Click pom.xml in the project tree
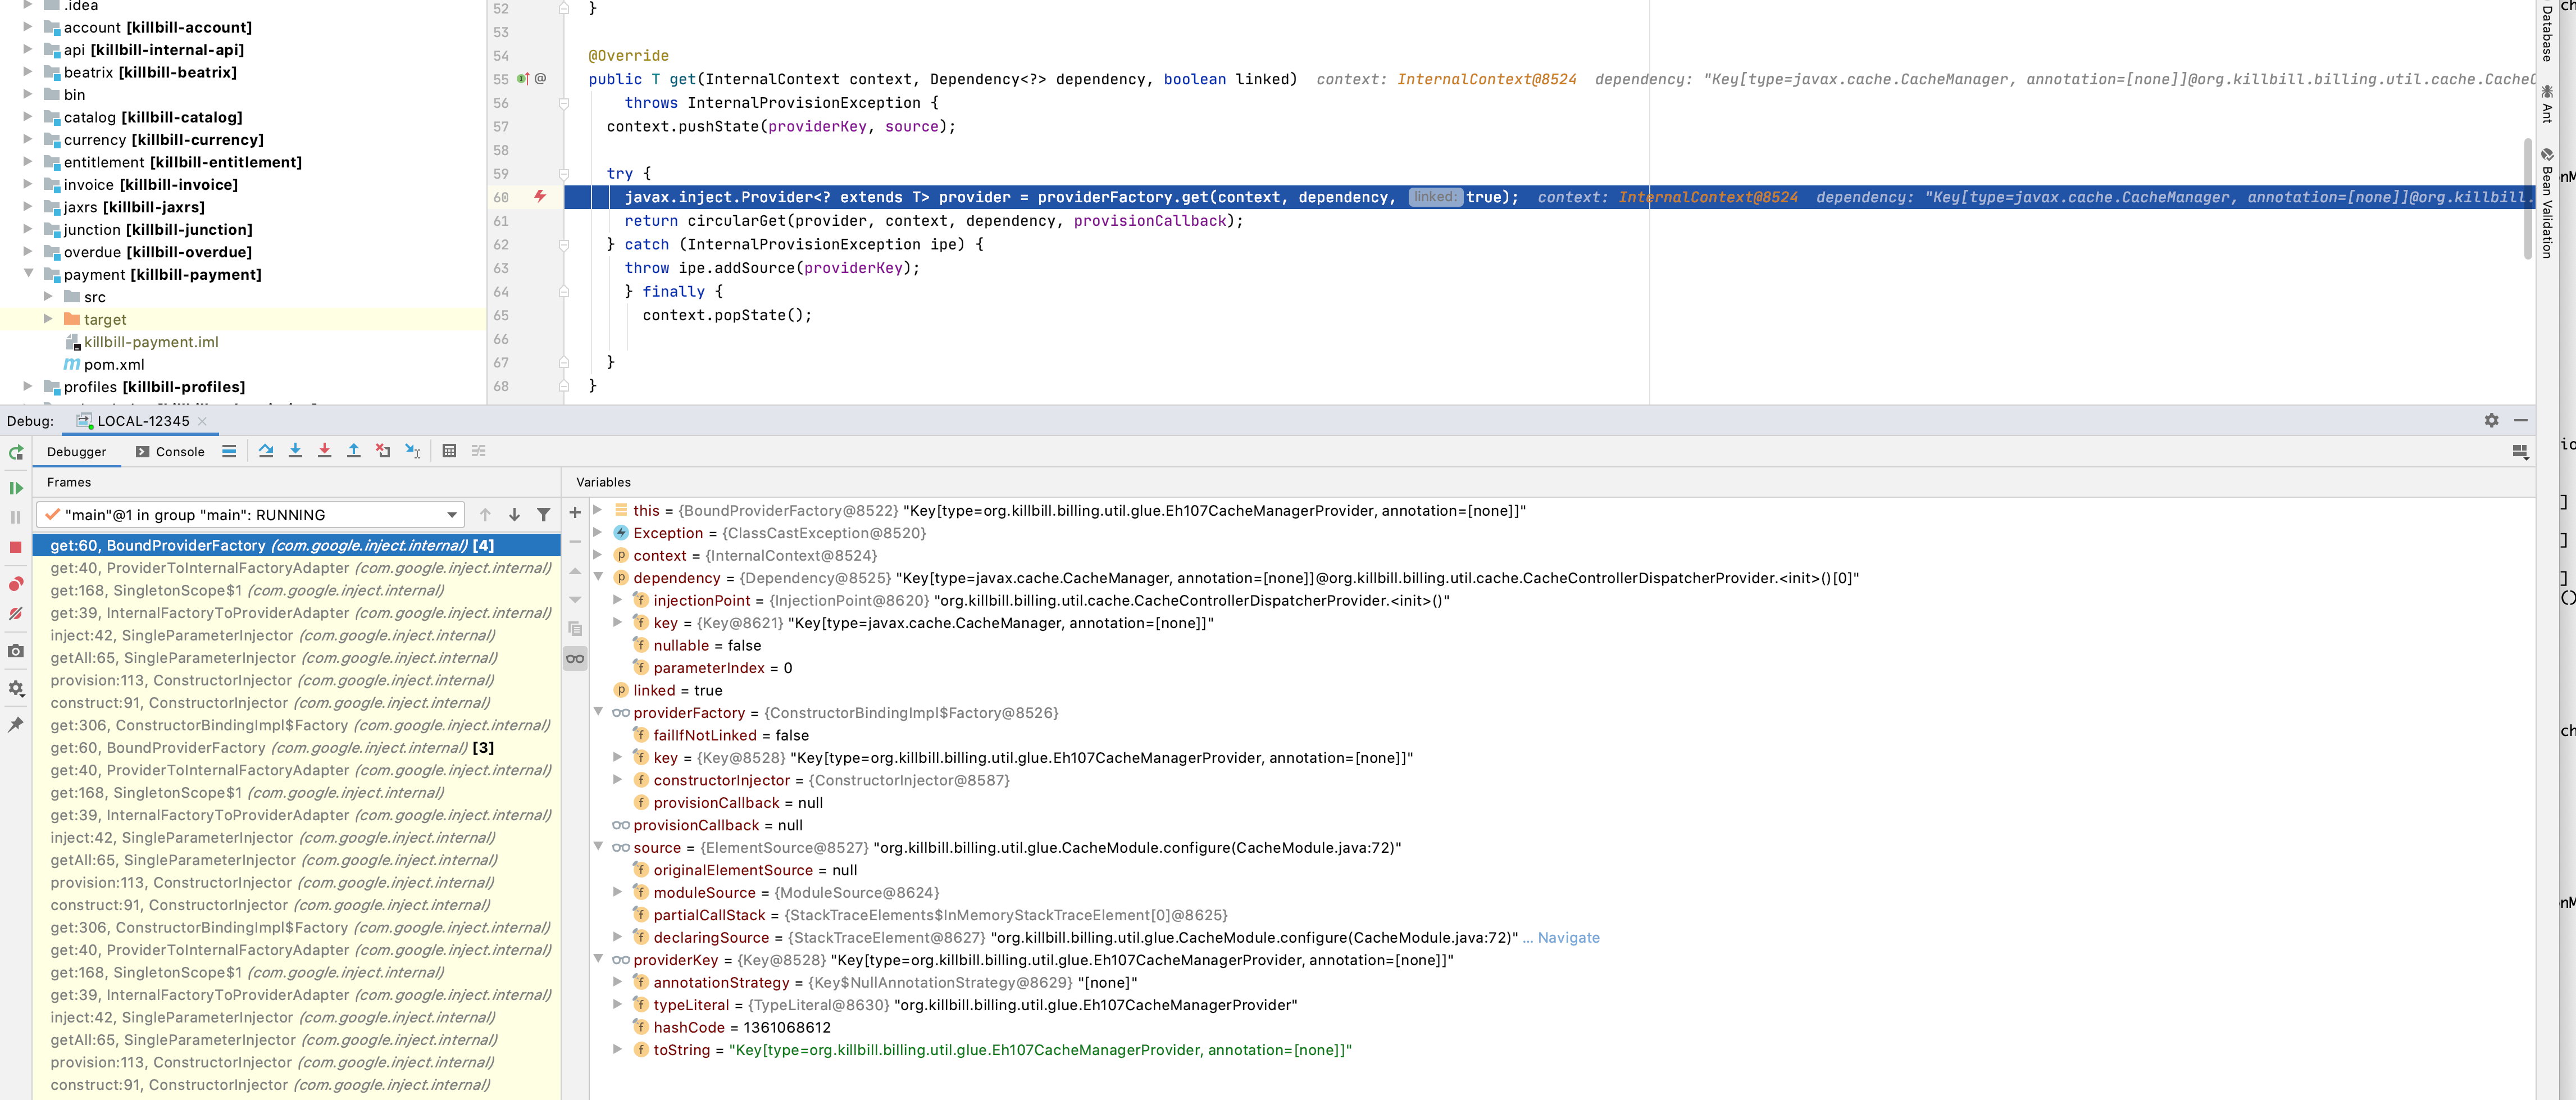This screenshot has width=2576, height=1100. click(x=113, y=365)
